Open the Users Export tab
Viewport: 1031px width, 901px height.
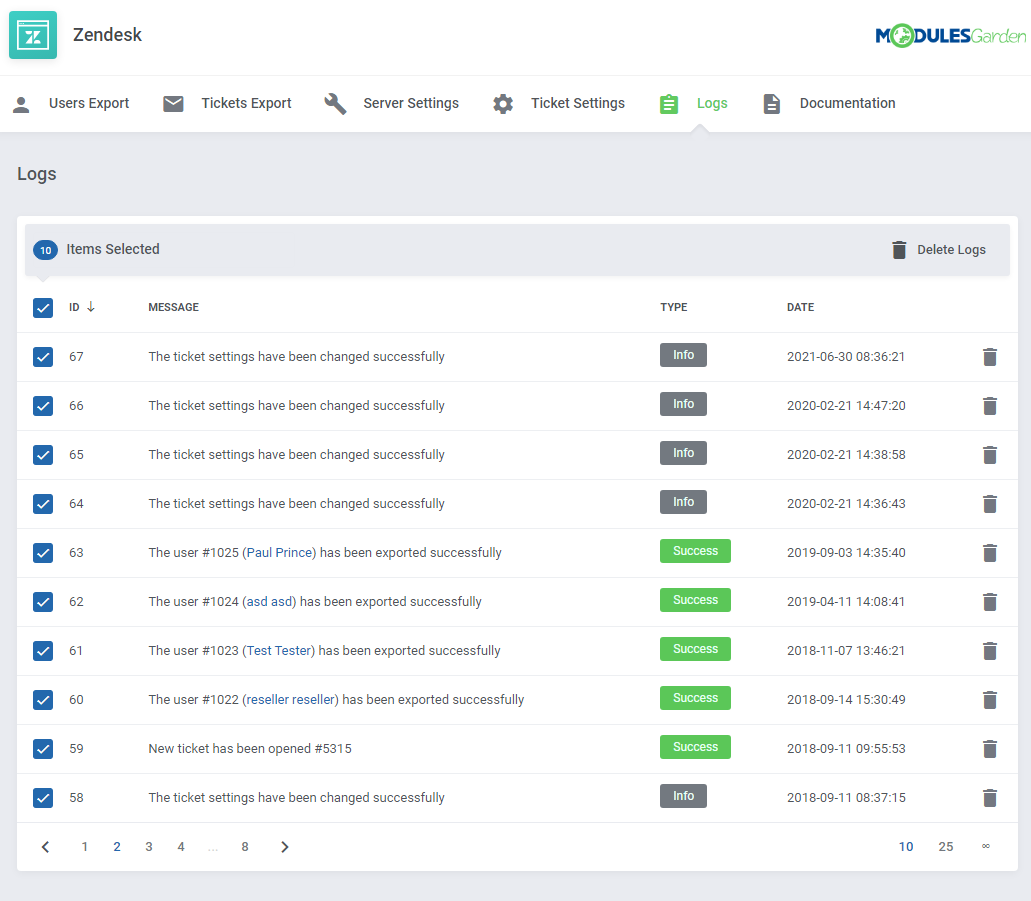coord(89,103)
